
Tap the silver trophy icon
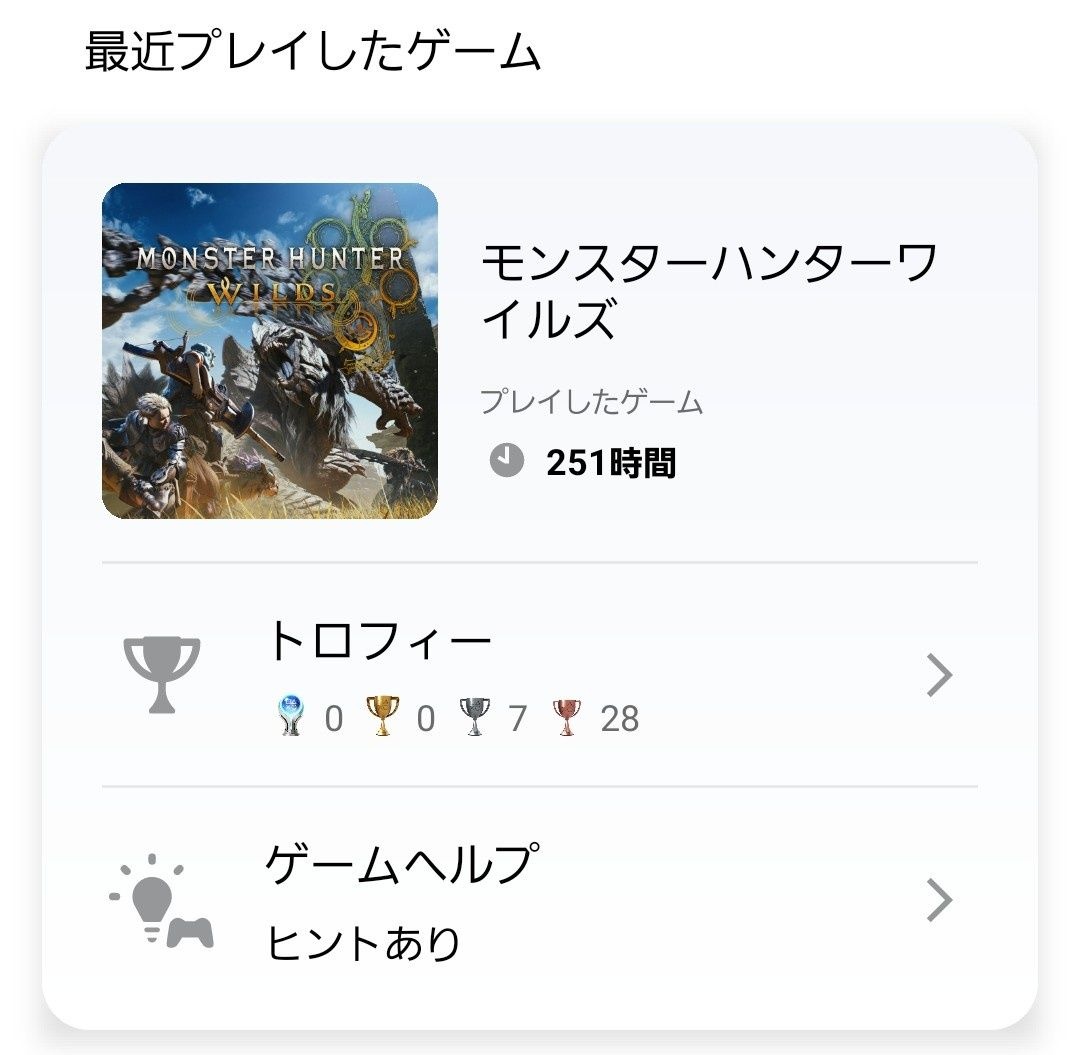coord(475,717)
